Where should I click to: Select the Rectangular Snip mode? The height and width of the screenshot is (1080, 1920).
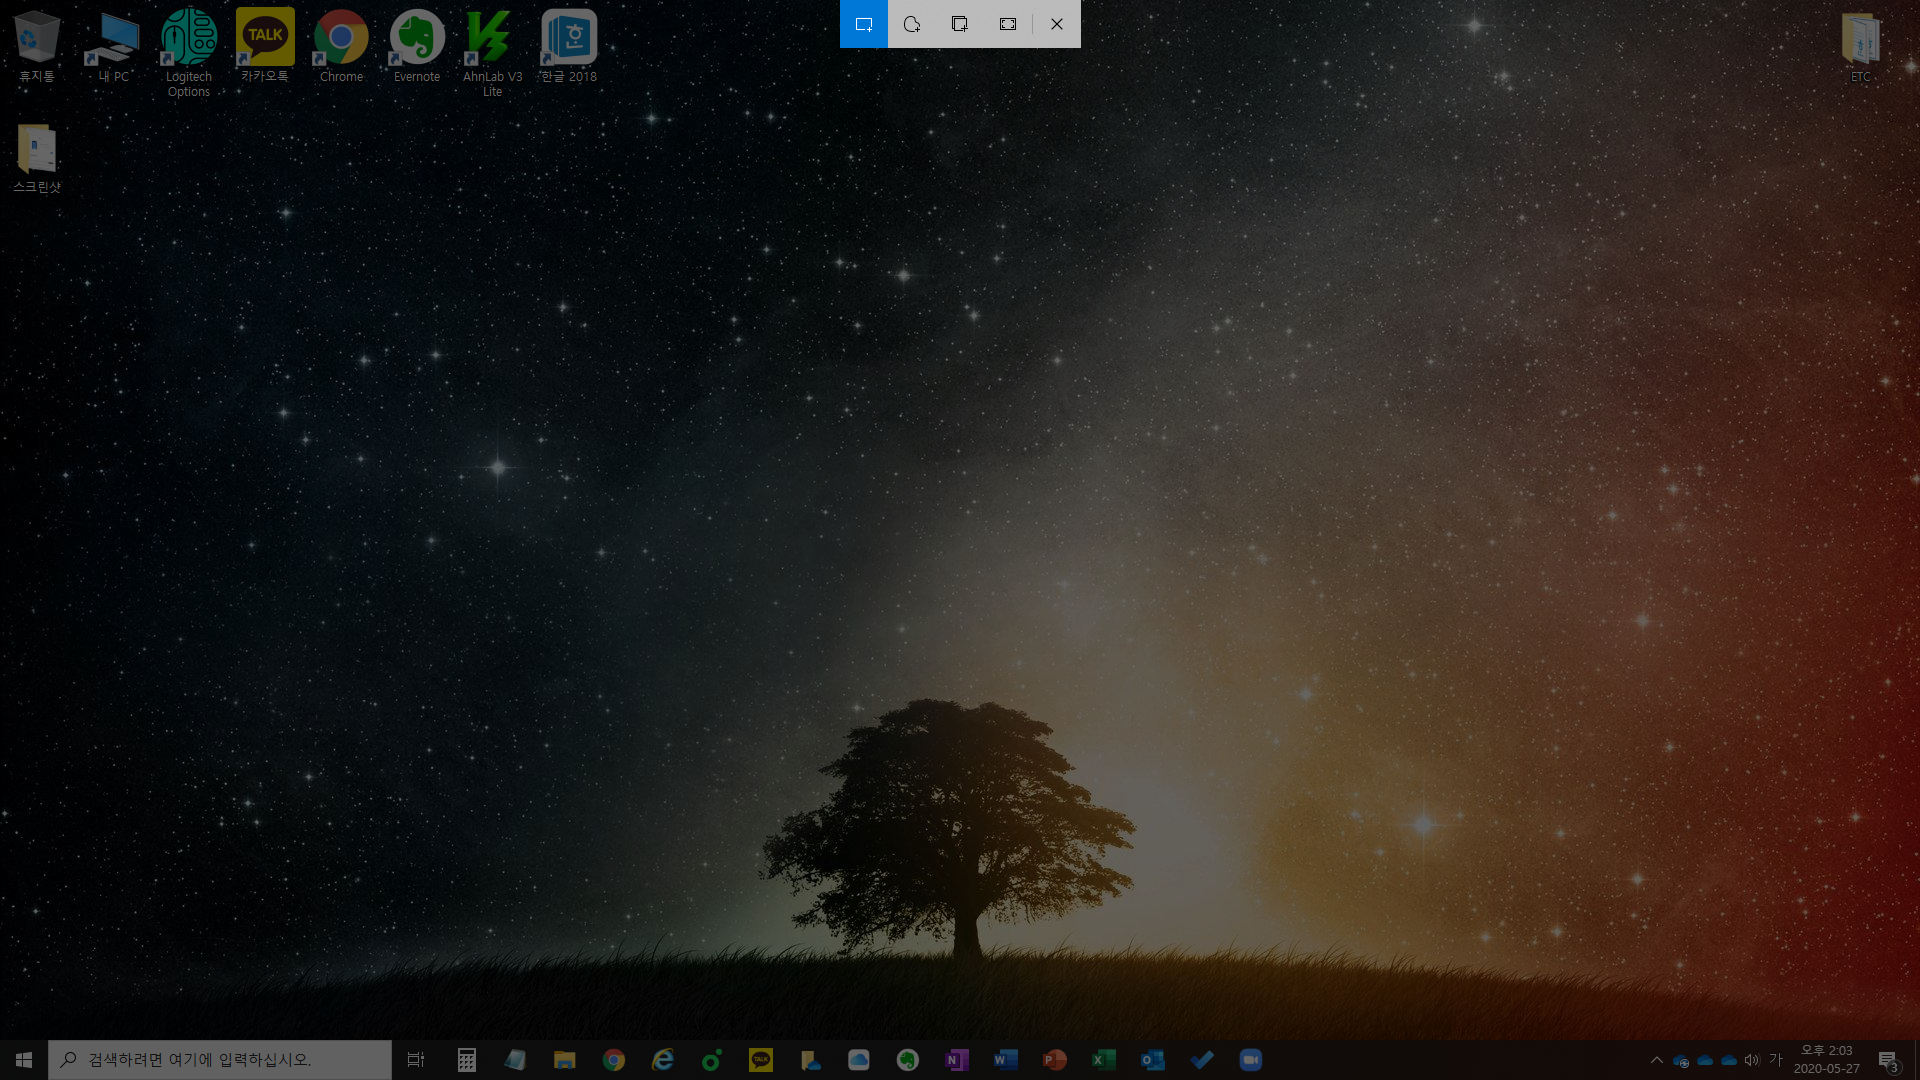tap(864, 24)
